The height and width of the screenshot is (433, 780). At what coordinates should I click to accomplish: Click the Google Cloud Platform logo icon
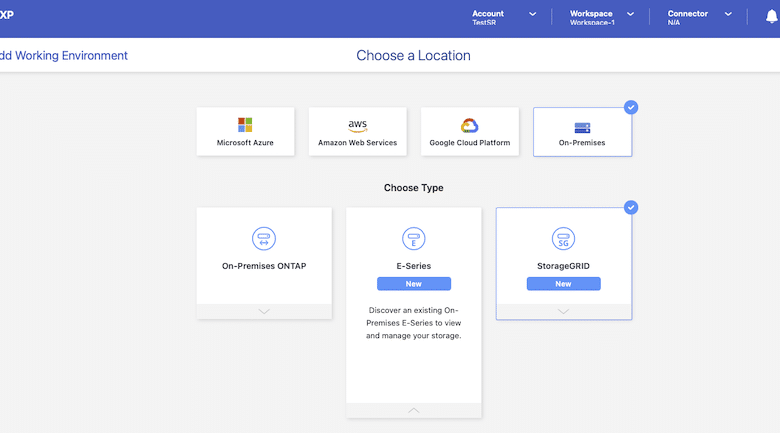pyautogui.click(x=470, y=125)
